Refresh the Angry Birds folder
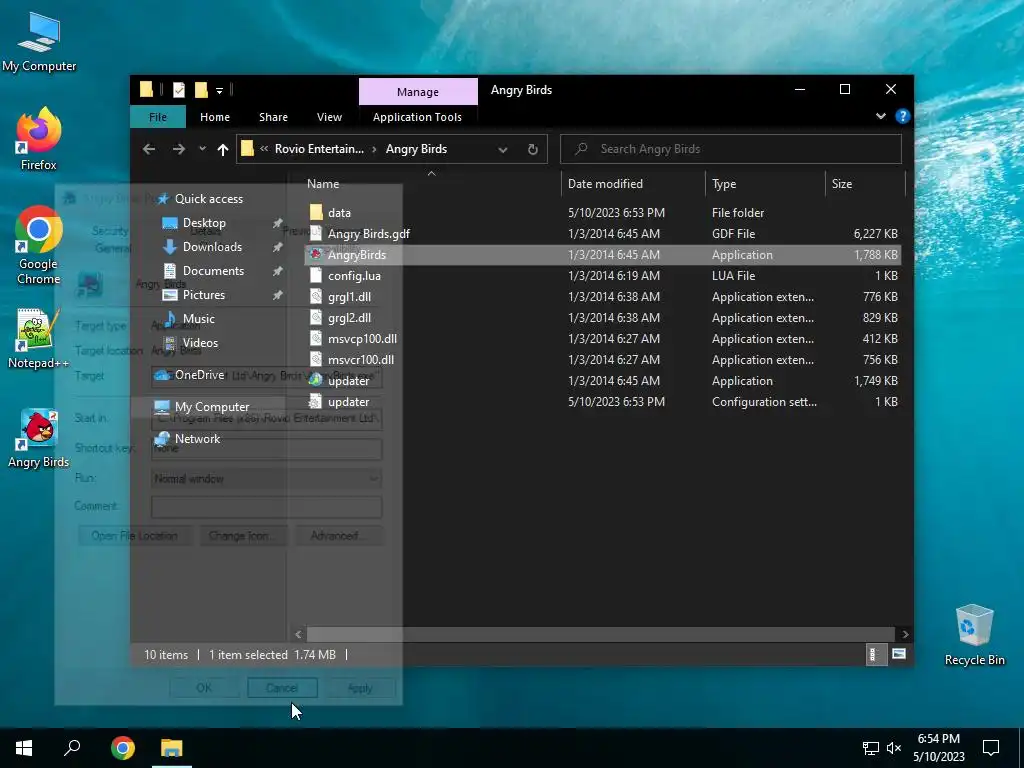1024x768 pixels. [x=533, y=150]
